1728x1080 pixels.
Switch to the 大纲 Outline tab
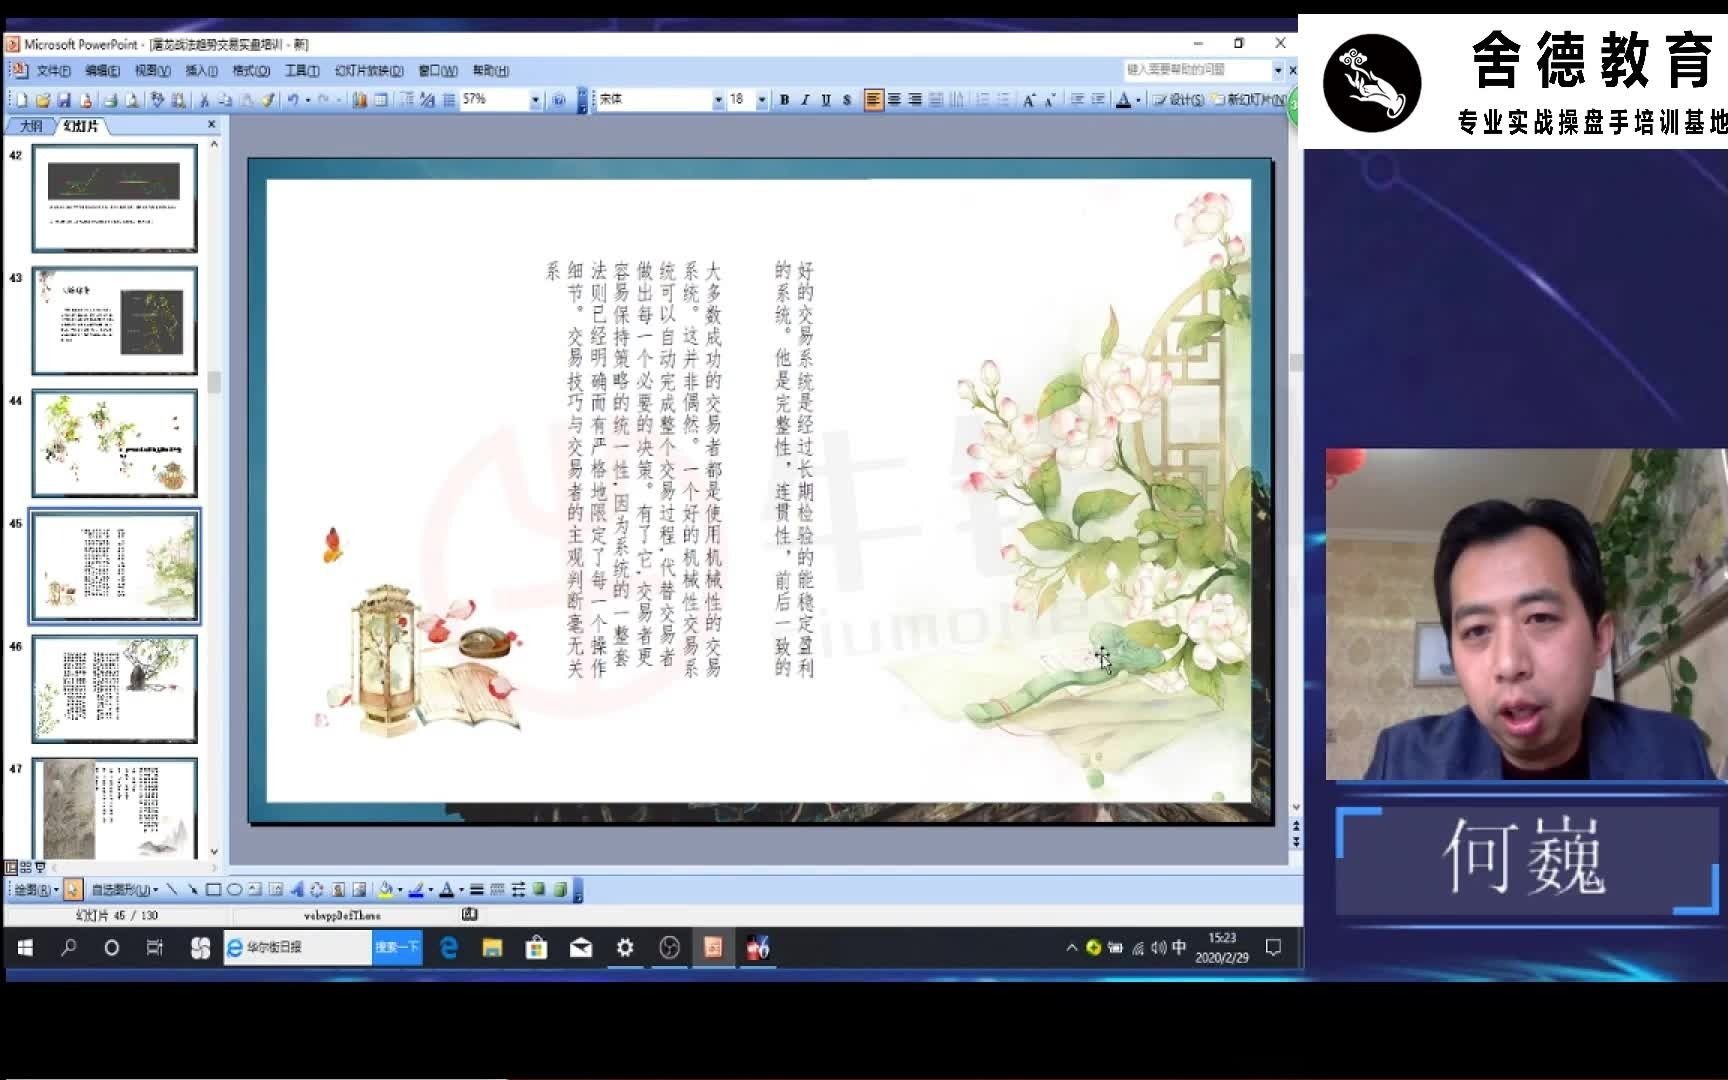click(x=31, y=126)
